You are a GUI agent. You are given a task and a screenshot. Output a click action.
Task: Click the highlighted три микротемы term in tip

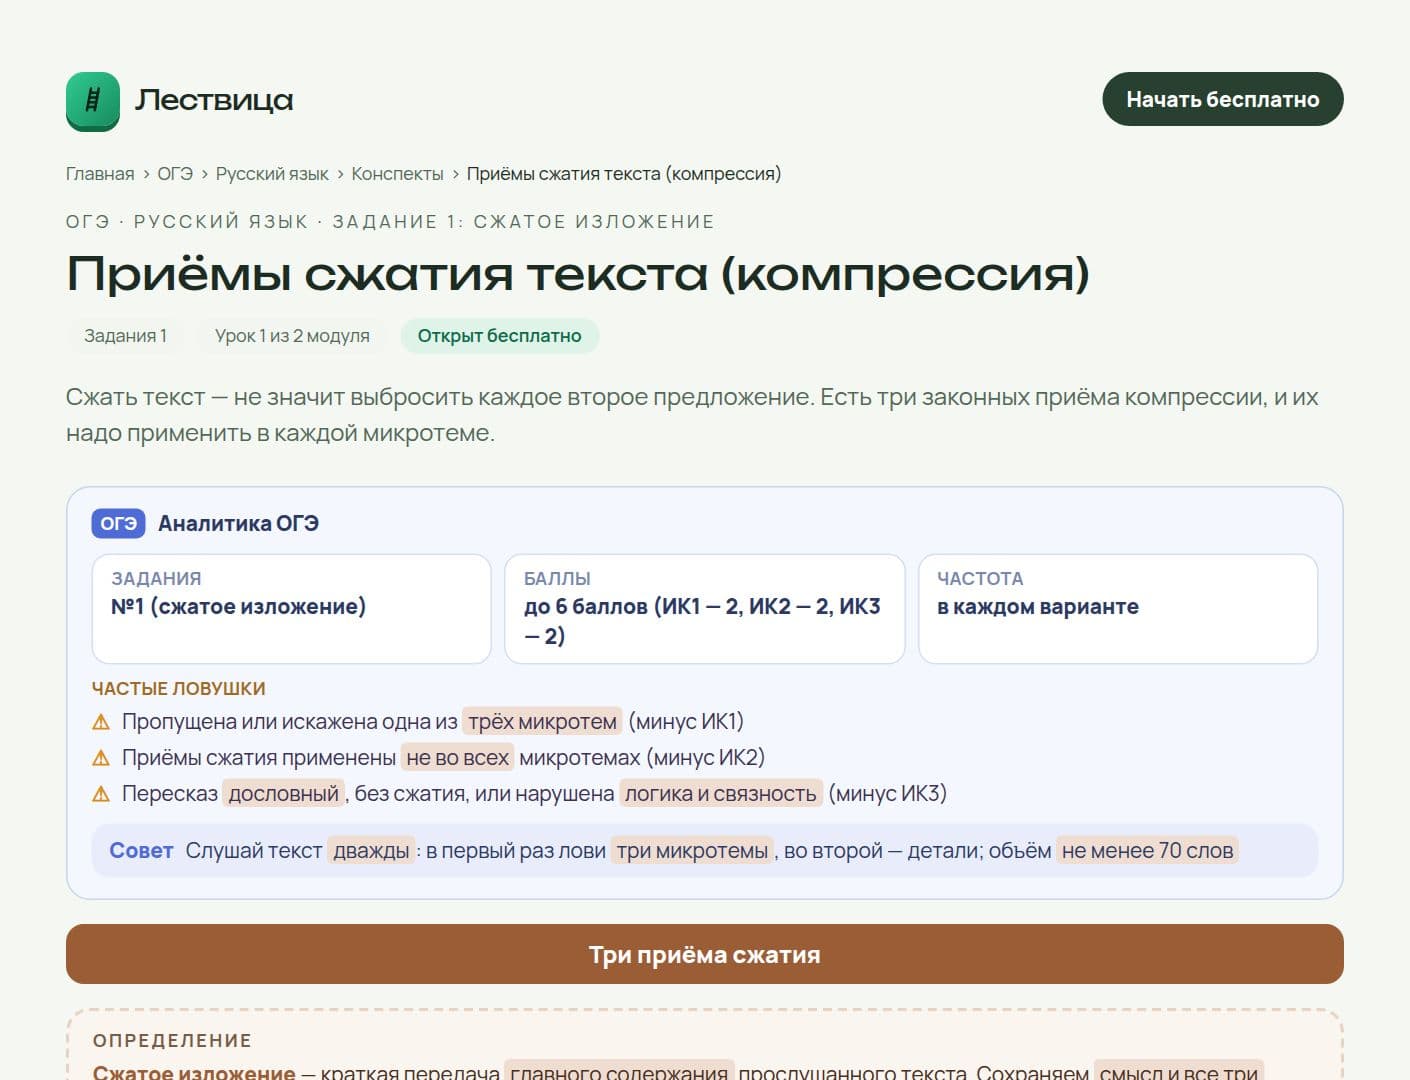coord(692,851)
